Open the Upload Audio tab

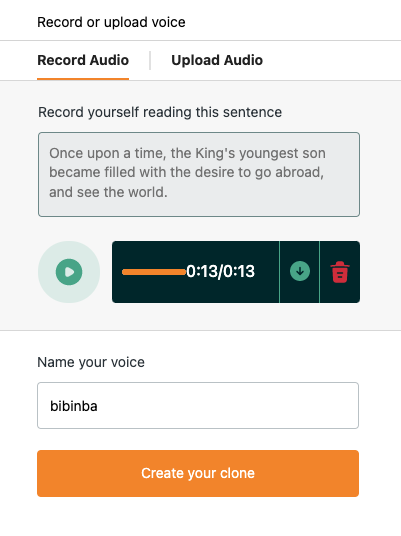pos(217,60)
